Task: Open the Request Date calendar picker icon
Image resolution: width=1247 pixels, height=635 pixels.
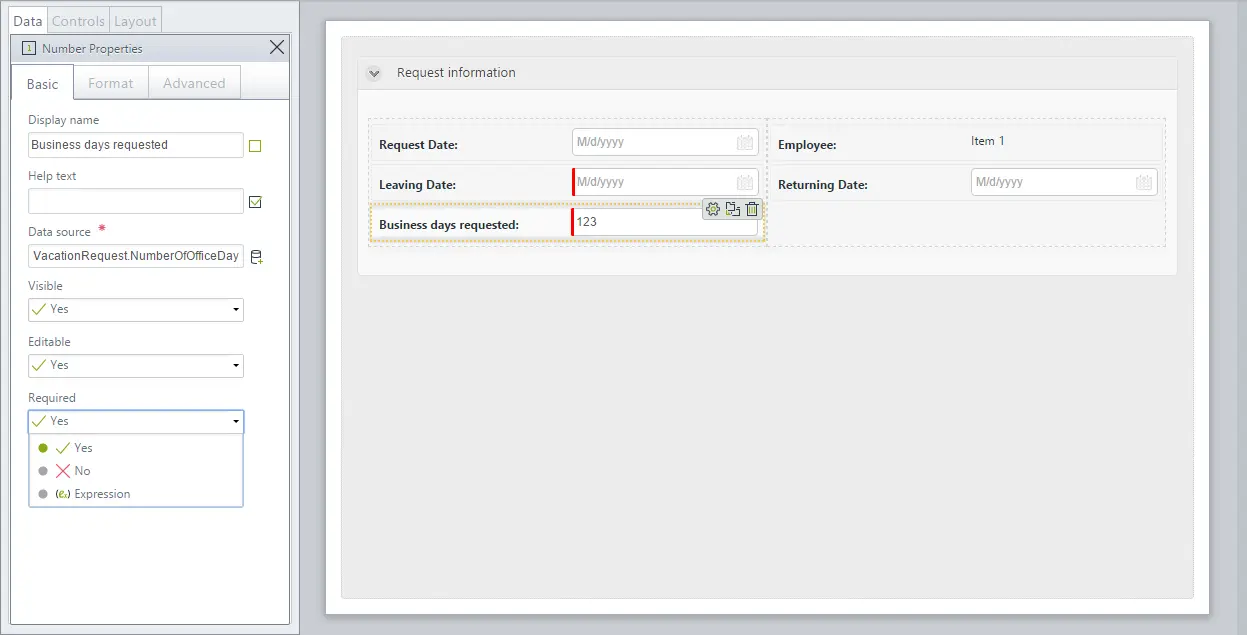Action: (x=745, y=143)
